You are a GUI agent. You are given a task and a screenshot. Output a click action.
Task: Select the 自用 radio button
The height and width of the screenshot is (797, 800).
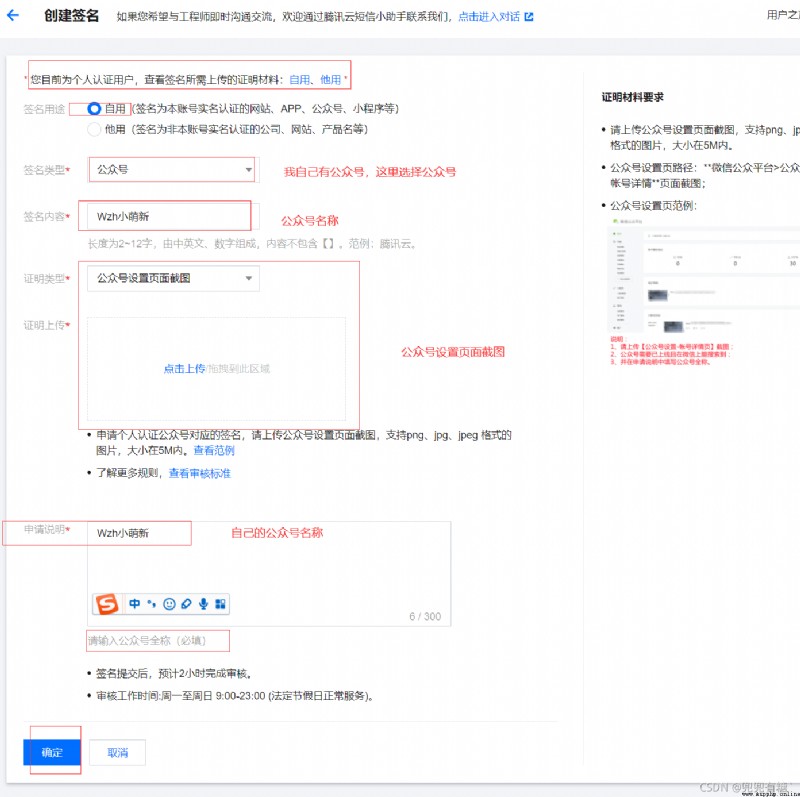94,109
